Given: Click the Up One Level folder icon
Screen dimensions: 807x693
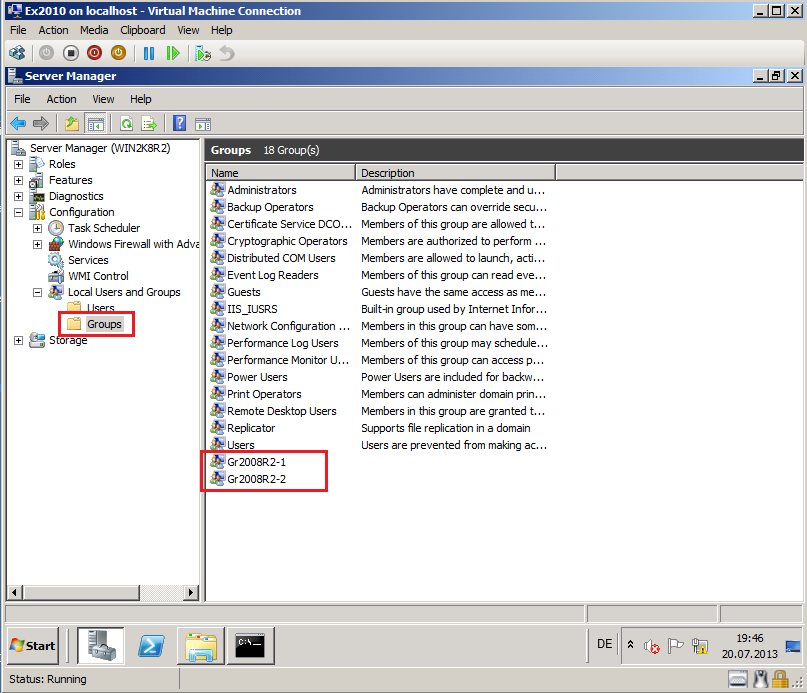Looking at the screenshot, I should click(x=71, y=124).
